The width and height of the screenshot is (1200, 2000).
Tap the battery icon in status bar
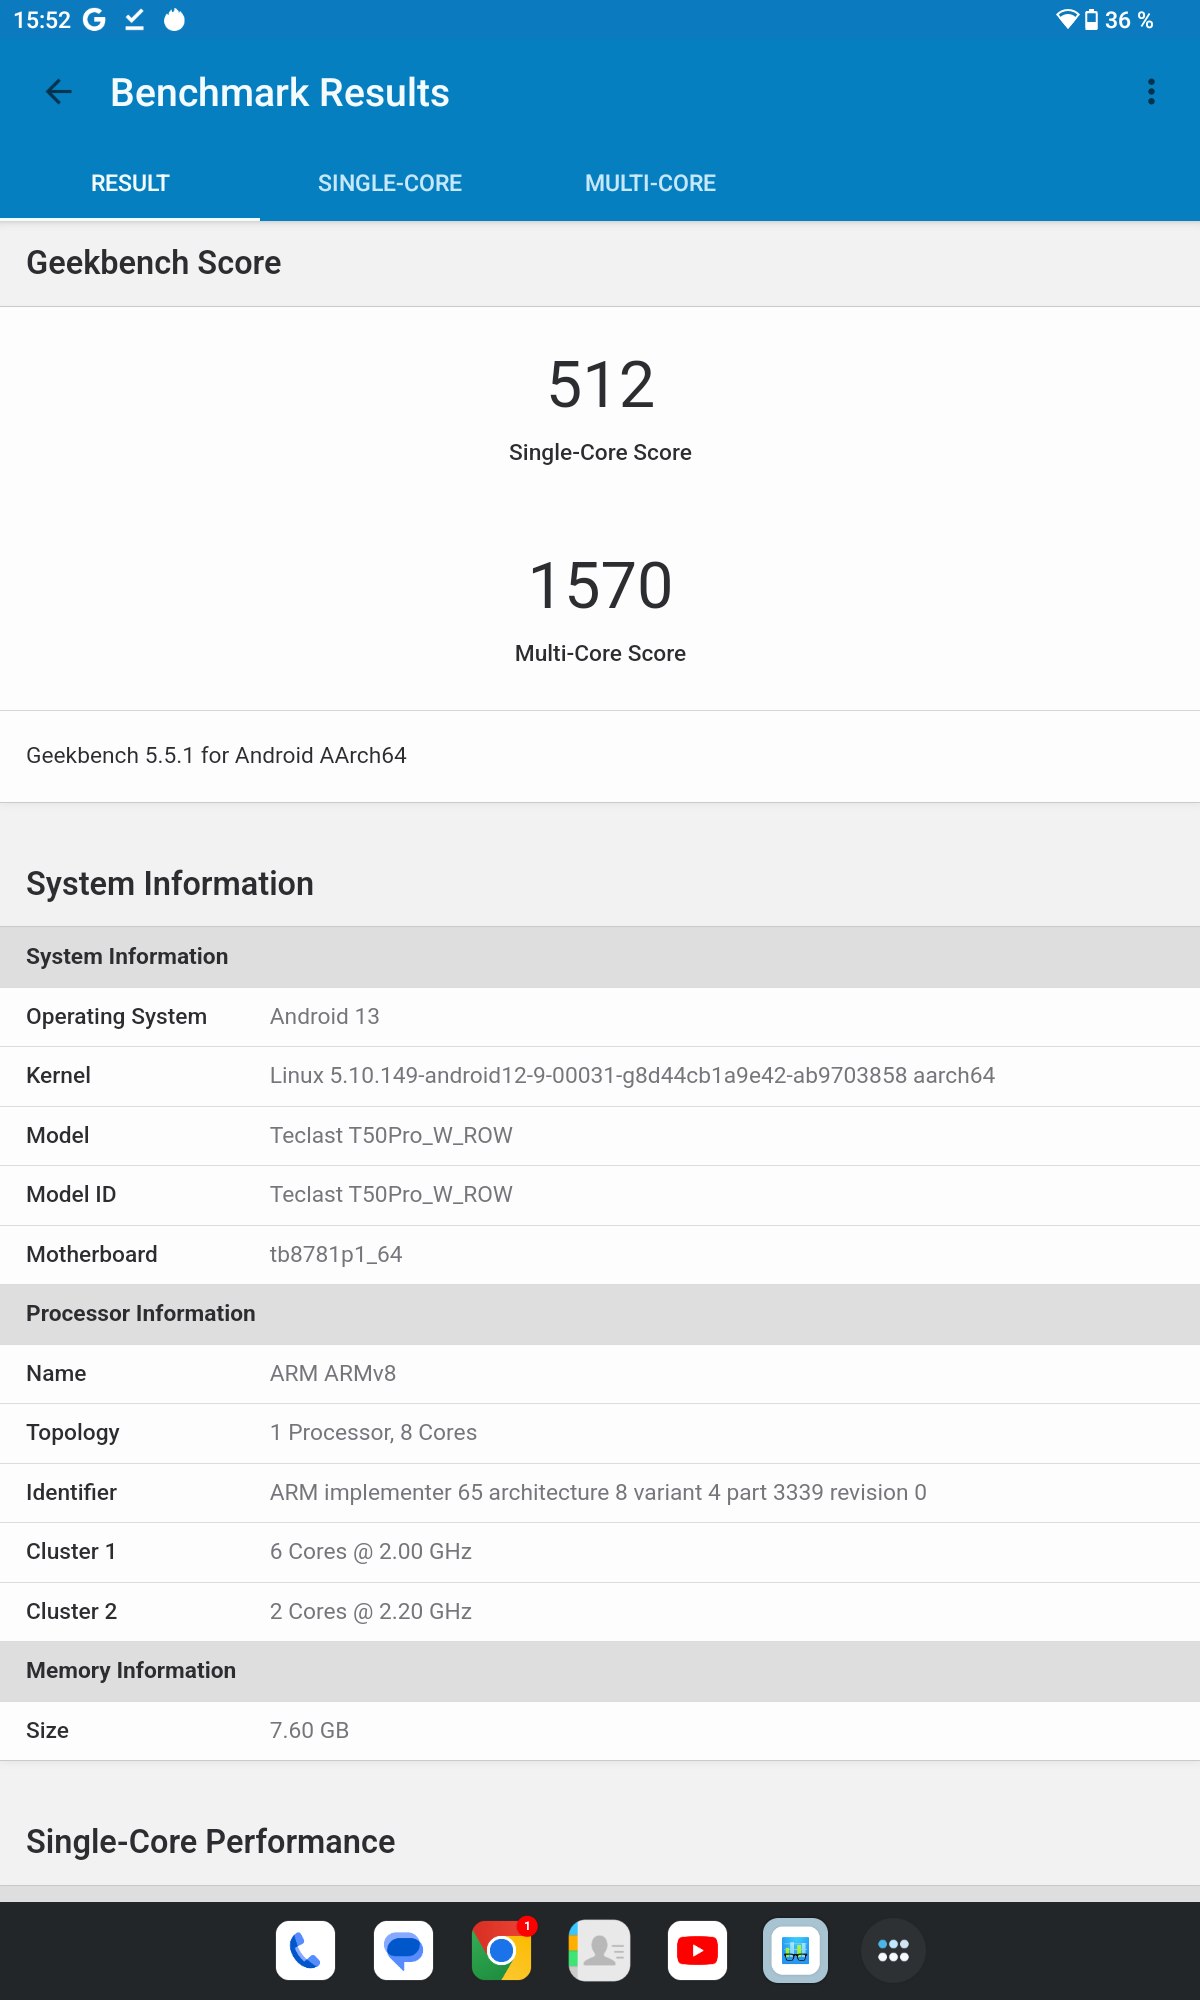pos(1092,20)
